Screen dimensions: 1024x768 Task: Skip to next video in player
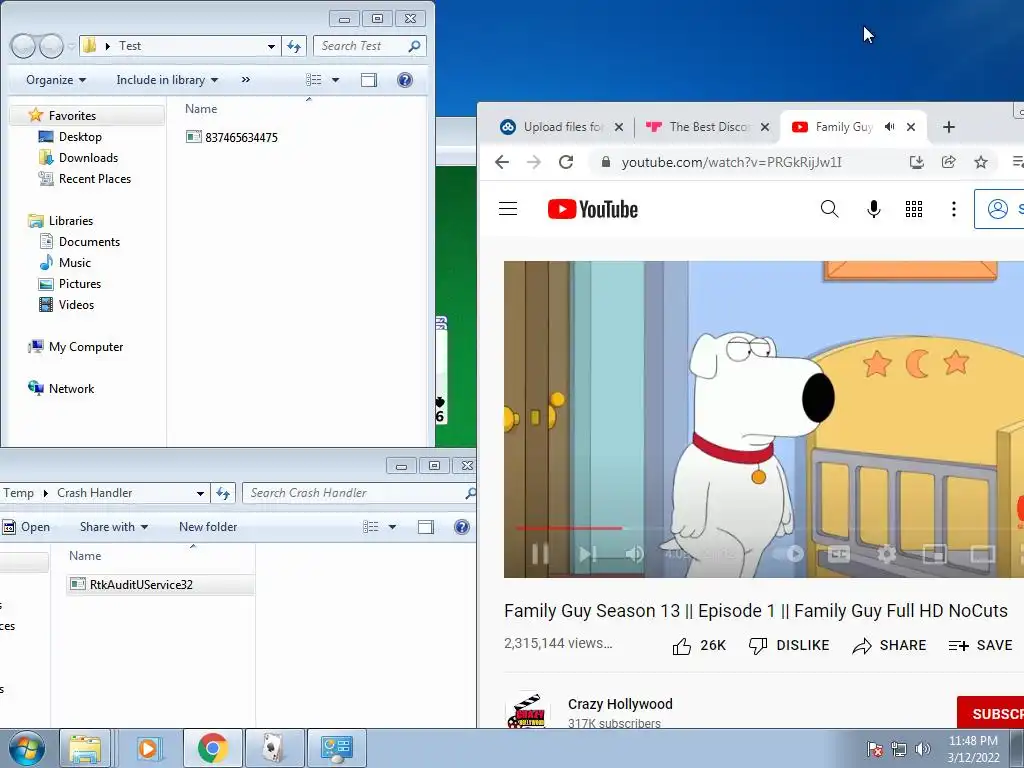(588, 554)
